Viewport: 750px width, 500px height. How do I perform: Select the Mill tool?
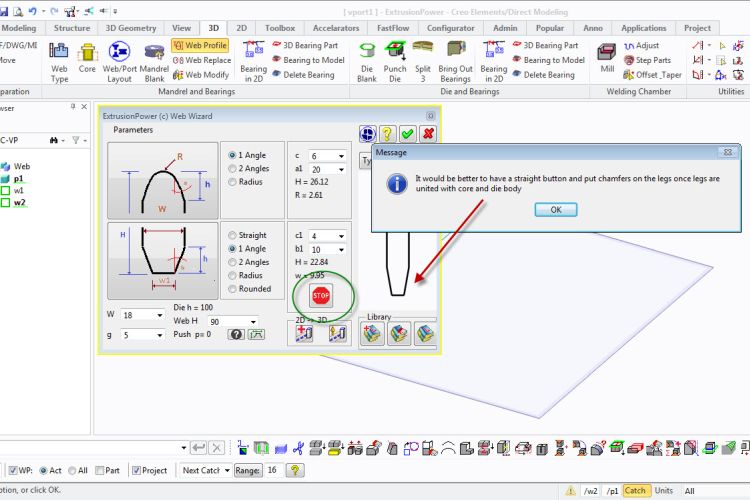coord(607,58)
